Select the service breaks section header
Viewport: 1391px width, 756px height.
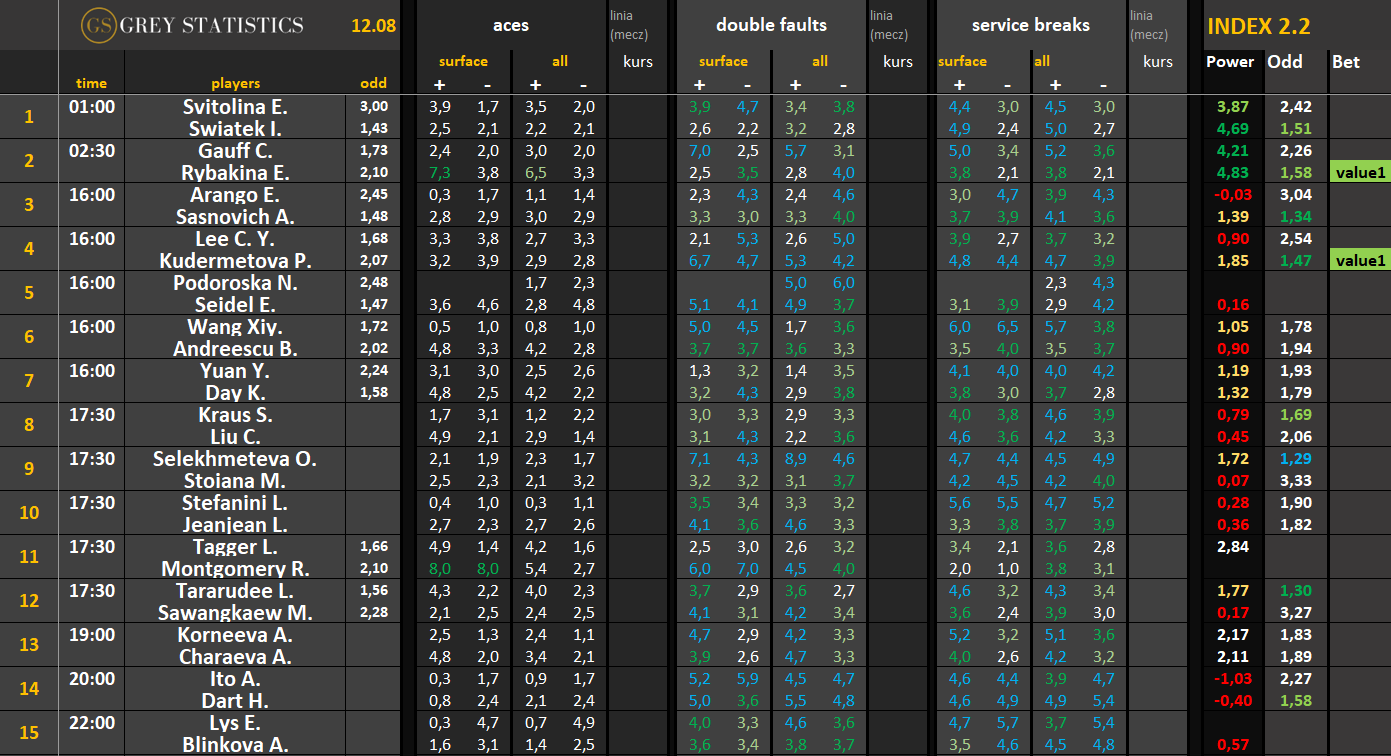pyautogui.click(x=1029, y=25)
